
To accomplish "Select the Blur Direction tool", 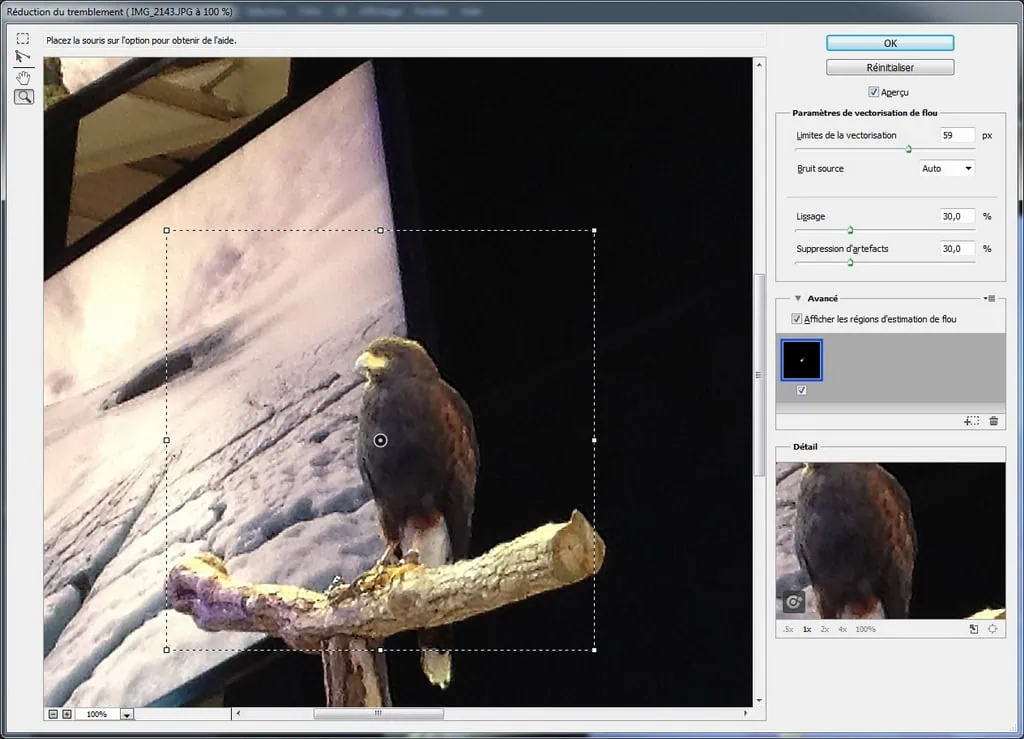I will pyautogui.click(x=23, y=58).
